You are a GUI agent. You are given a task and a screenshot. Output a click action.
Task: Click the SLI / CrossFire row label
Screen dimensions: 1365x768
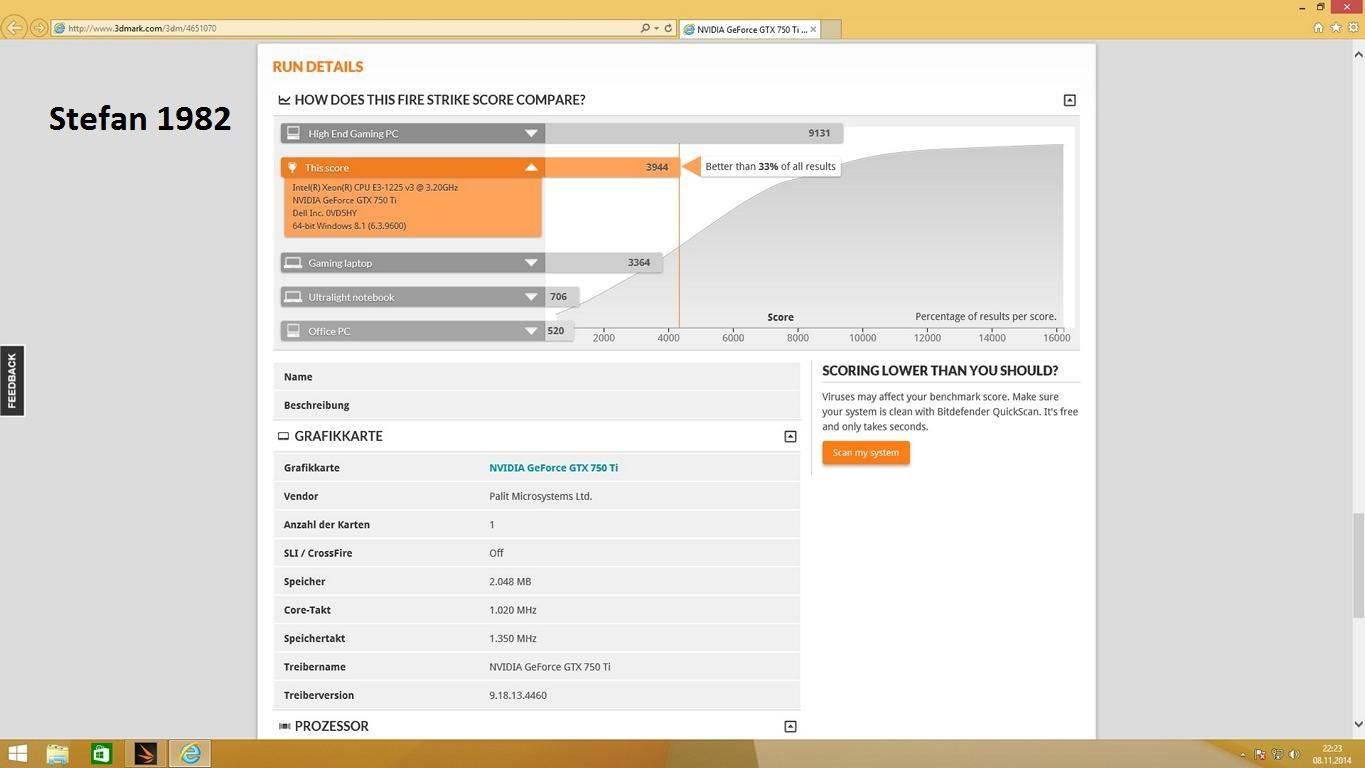(x=317, y=553)
